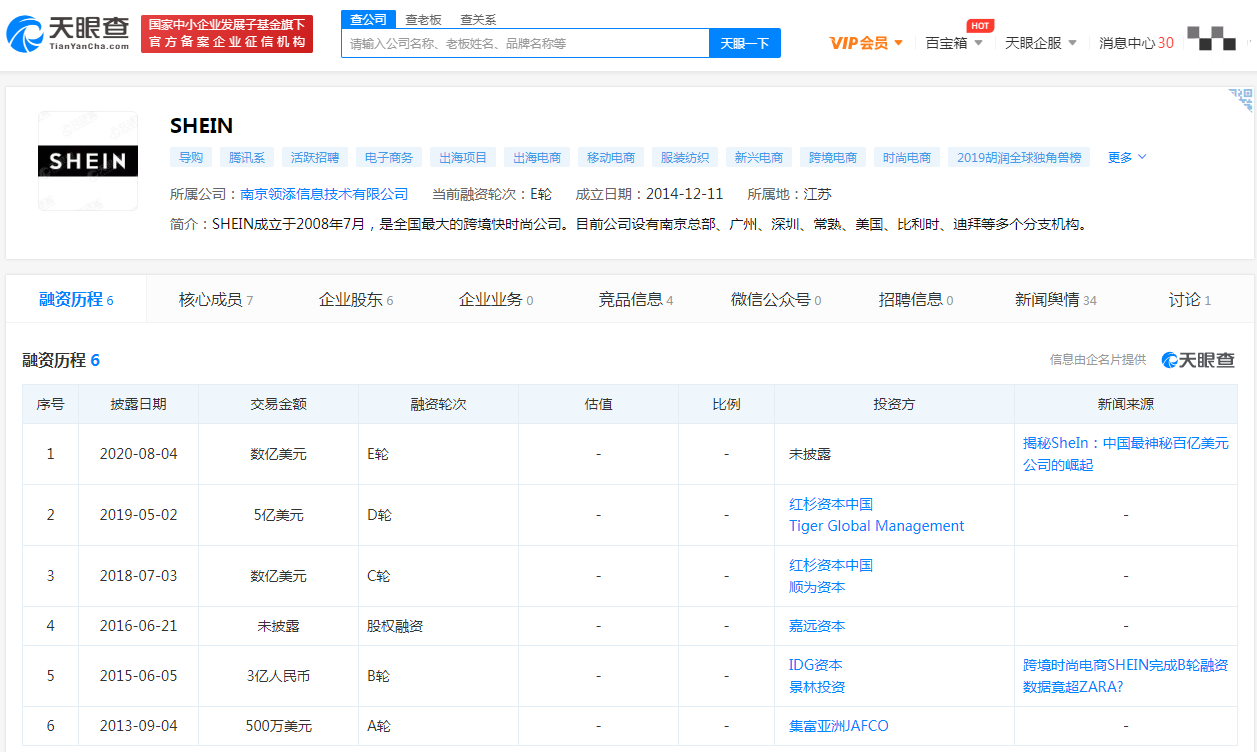The image size is (1257, 752).
Task: Open the VIP会员 dropdown menu
Action: [x=866, y=43]
